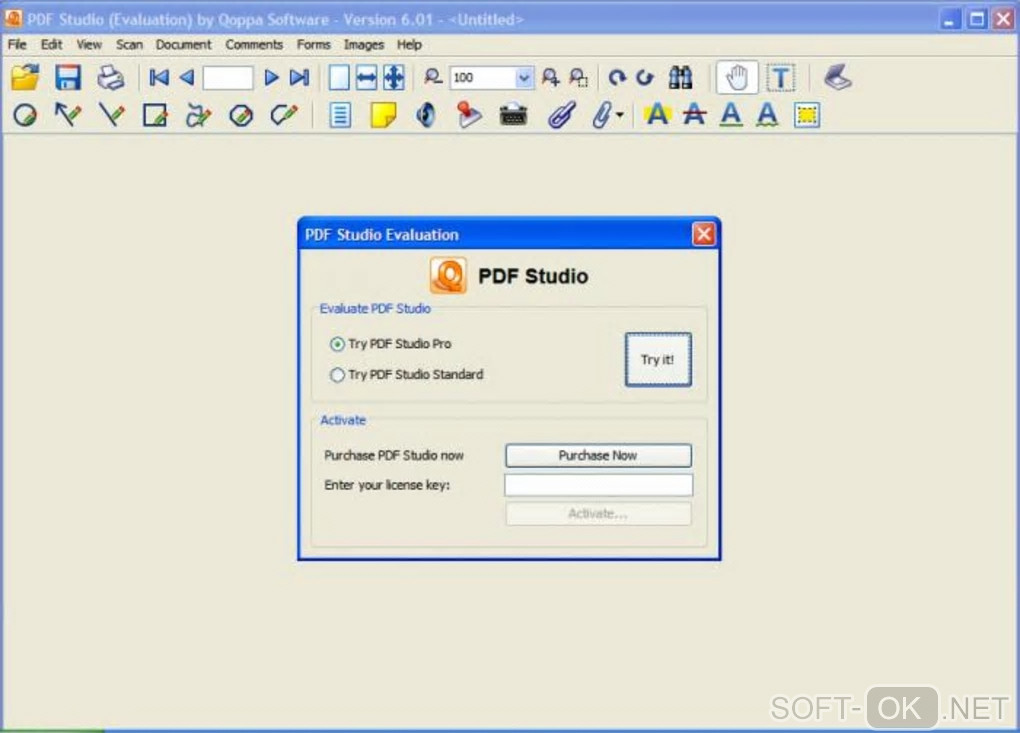1020x733 pixels.
Task: Select Try PDF Studio Pro option
Action: click(x=390, y=343)
